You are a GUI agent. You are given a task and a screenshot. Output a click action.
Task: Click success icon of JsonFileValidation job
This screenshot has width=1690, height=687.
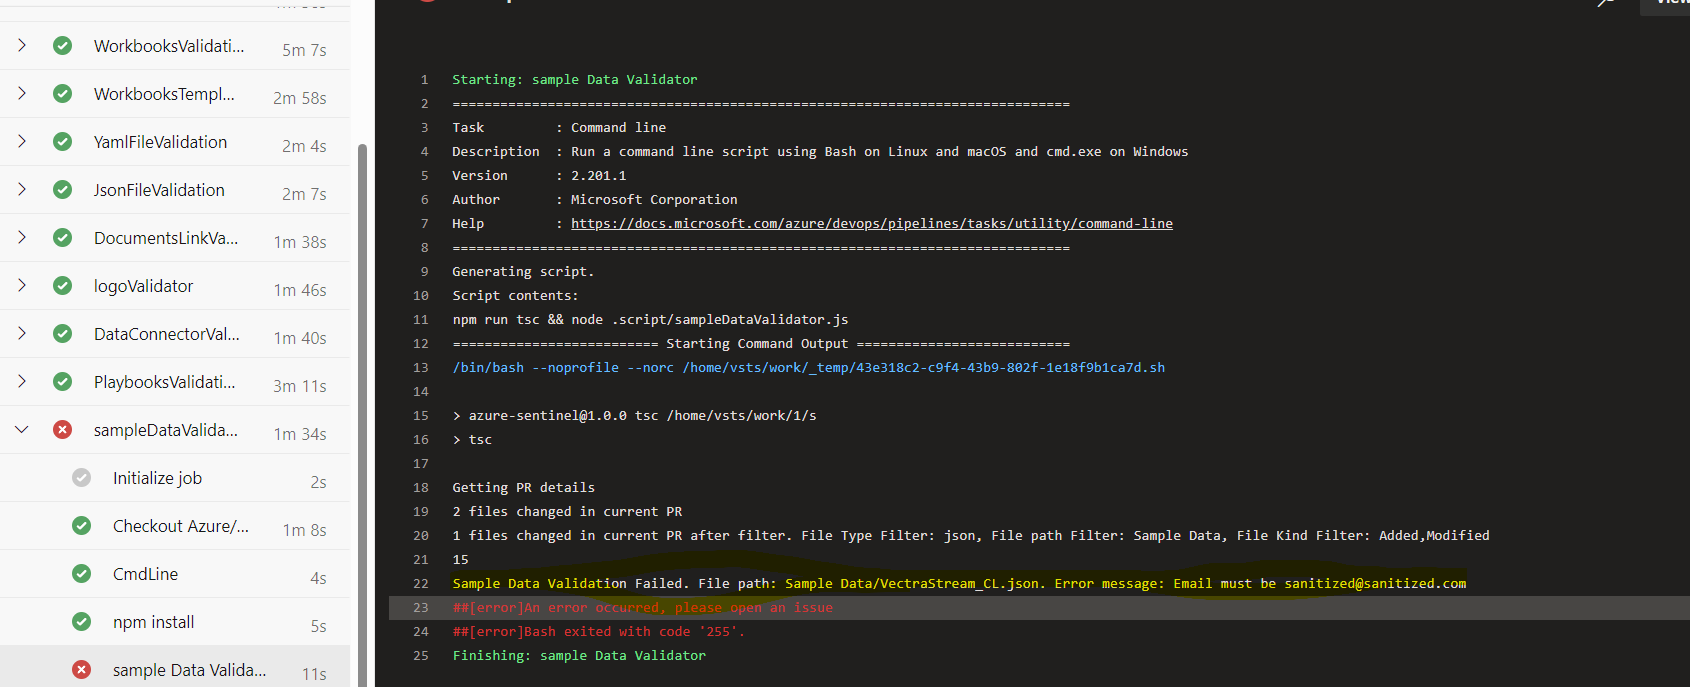tap(62, 189)
